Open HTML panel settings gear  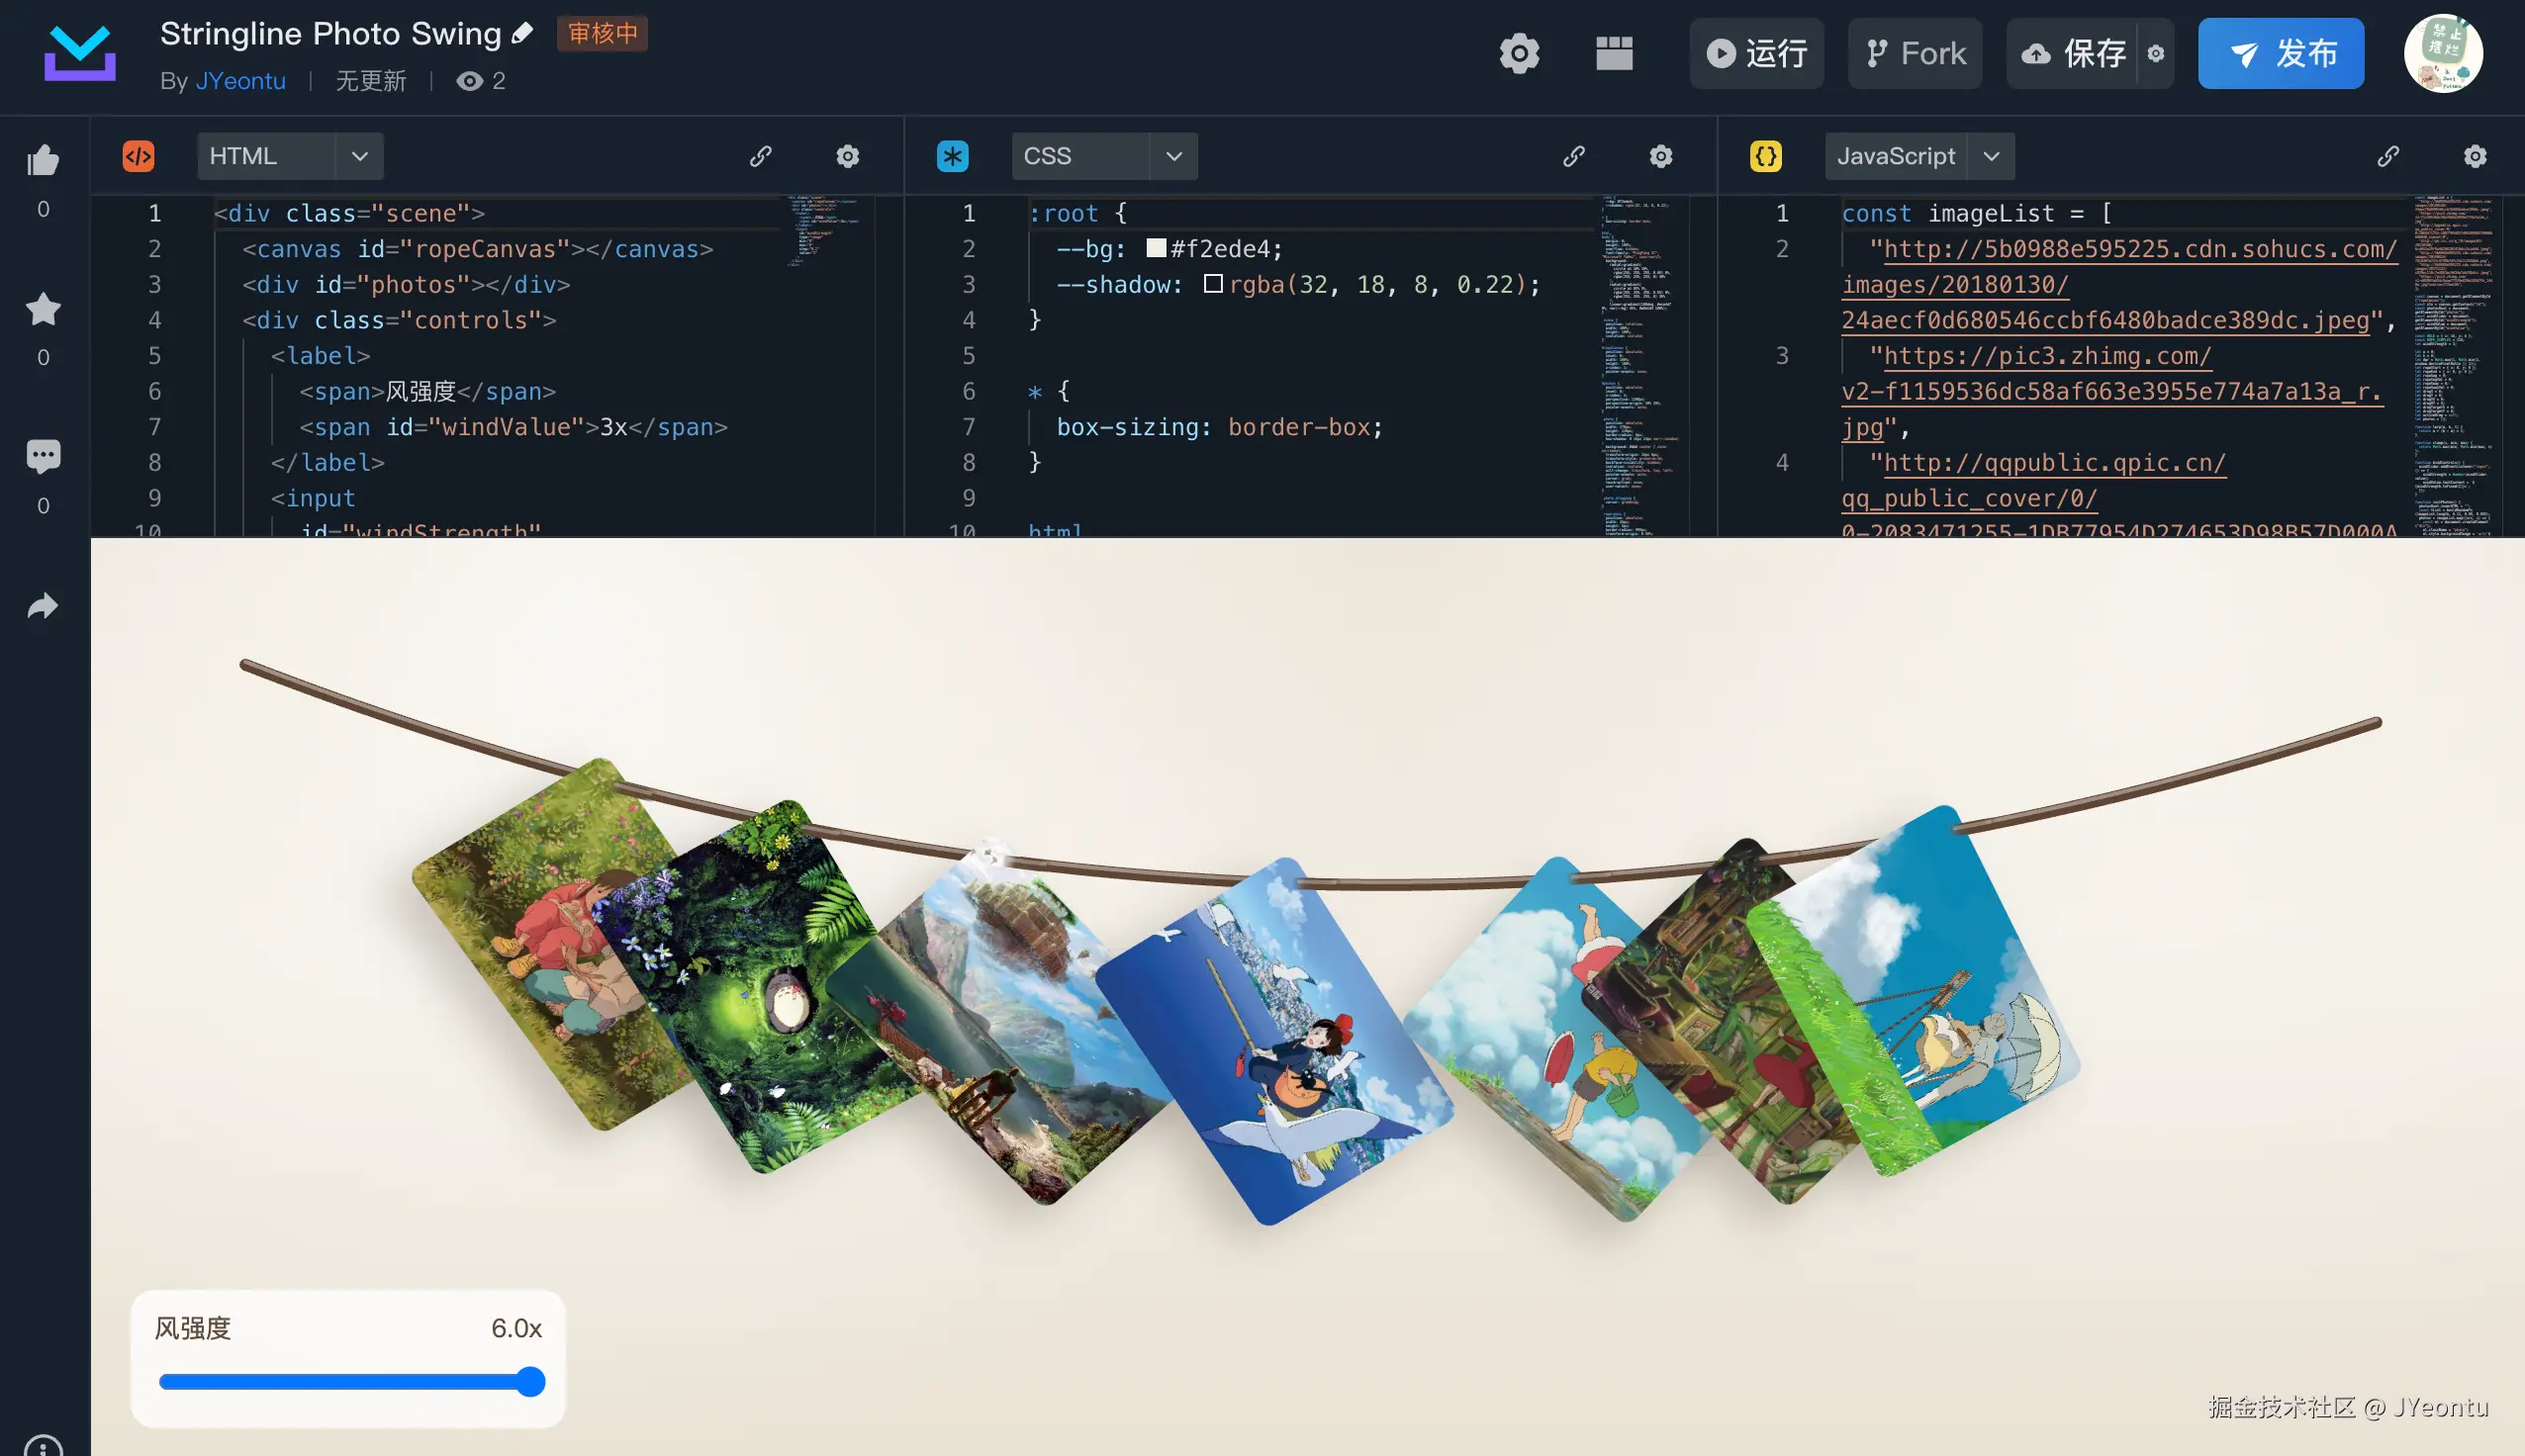pos(847,156)
